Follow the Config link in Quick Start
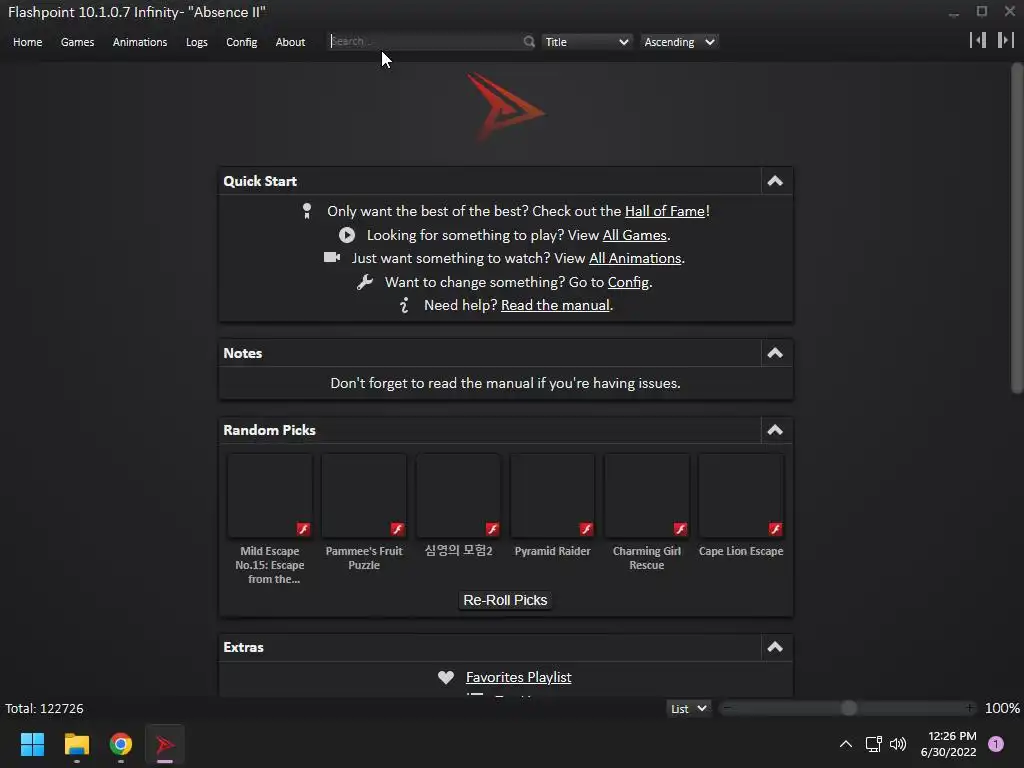This screenshot has height=768, width=1024. coord(628,282)
